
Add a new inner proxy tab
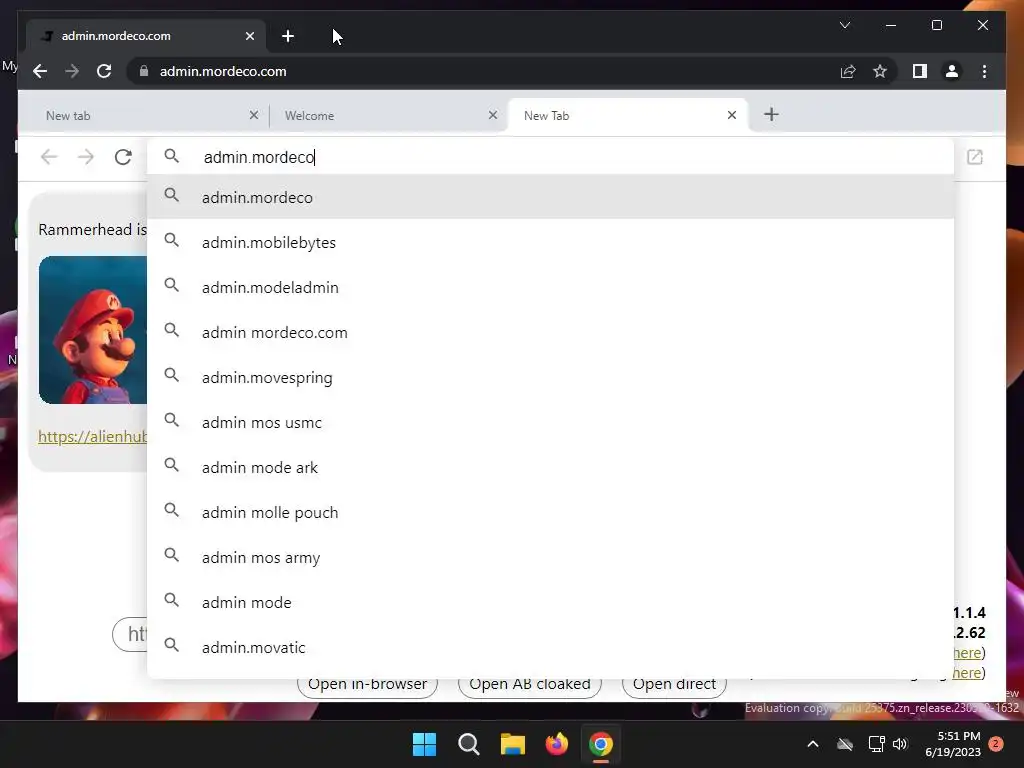[x=771, y=114]
